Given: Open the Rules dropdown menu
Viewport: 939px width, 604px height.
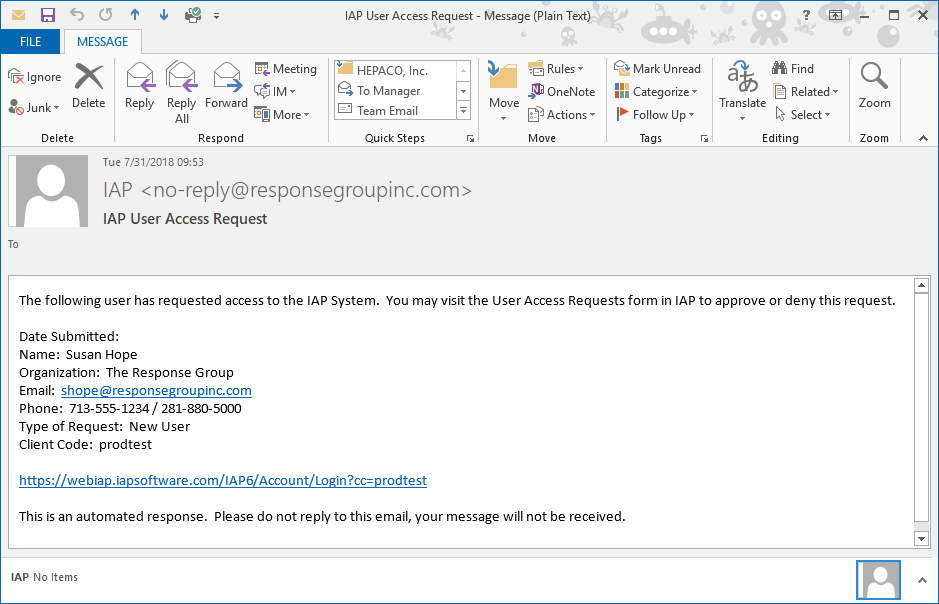Looking at the screenshot, I should pos(556,69).
